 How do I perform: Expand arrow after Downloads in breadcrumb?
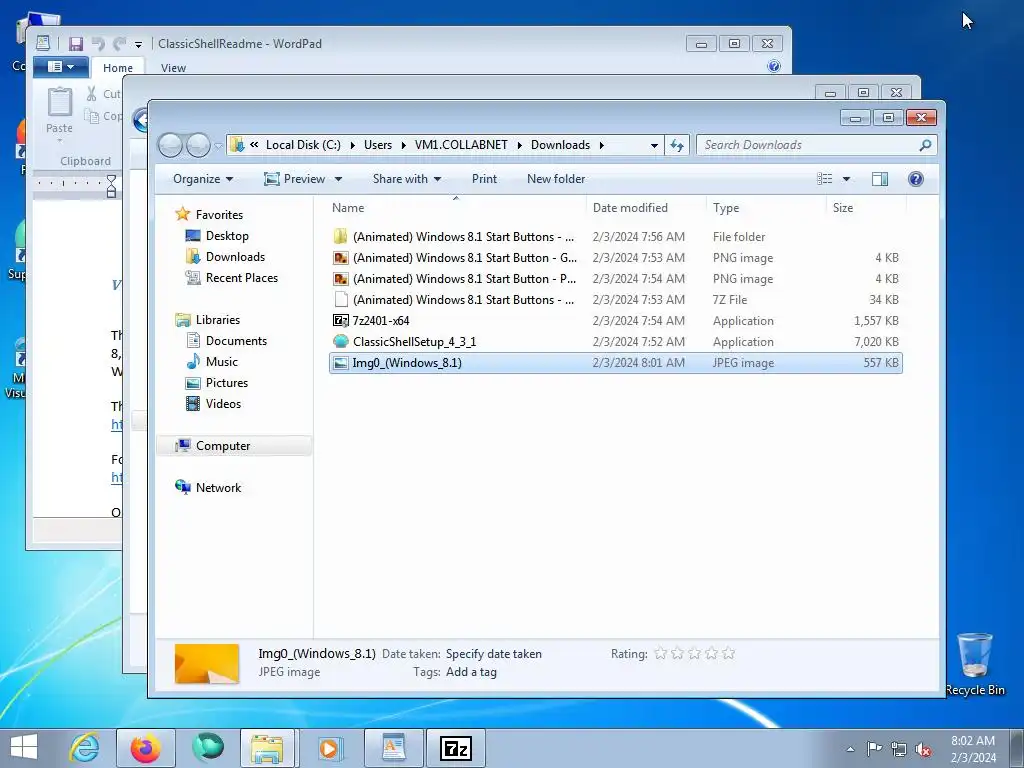click(x=601, y=145)
